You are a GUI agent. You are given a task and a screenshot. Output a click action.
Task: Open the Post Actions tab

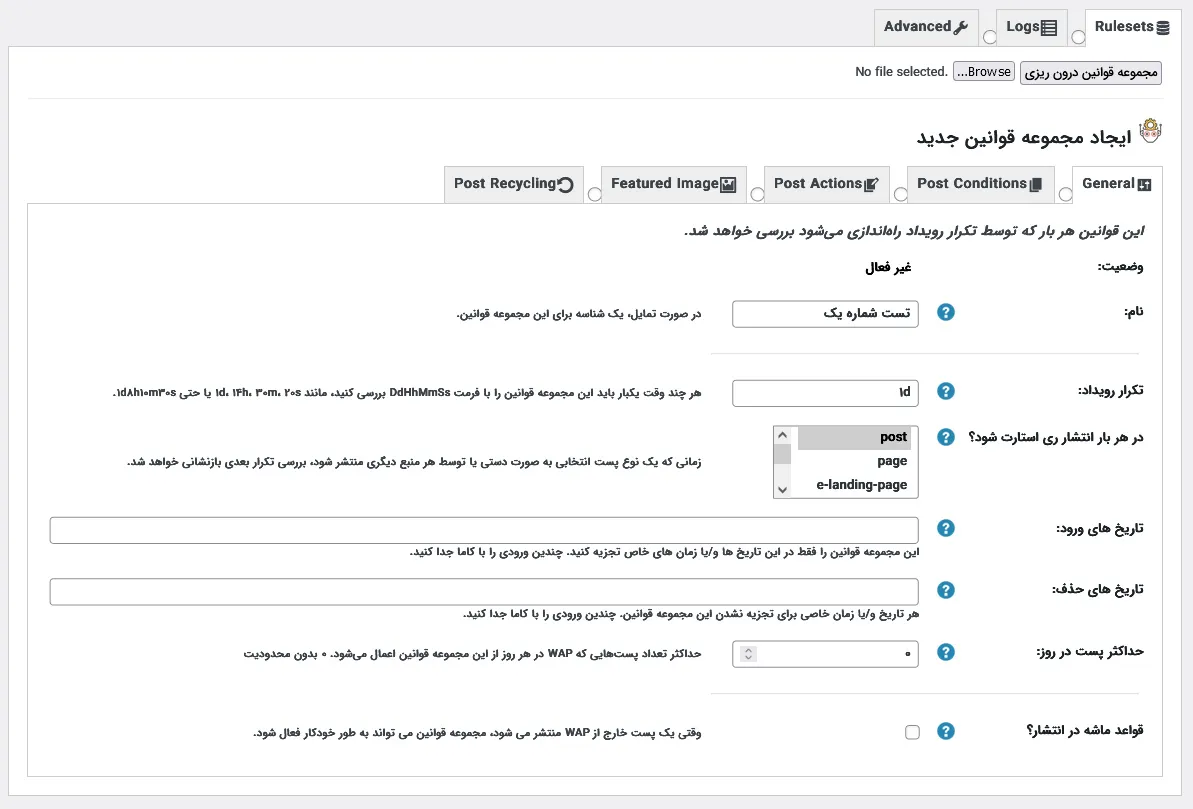pyautogui.click(x=826, y=184)
